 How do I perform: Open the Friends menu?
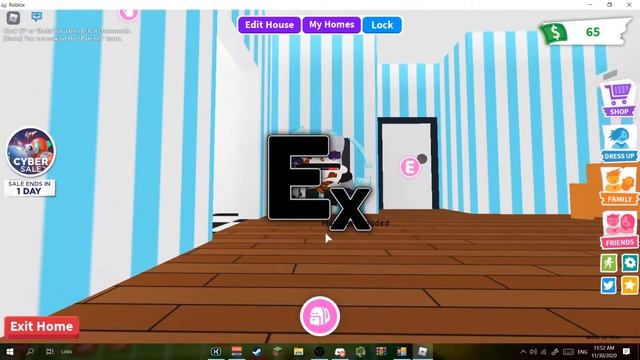coord(619,230)
